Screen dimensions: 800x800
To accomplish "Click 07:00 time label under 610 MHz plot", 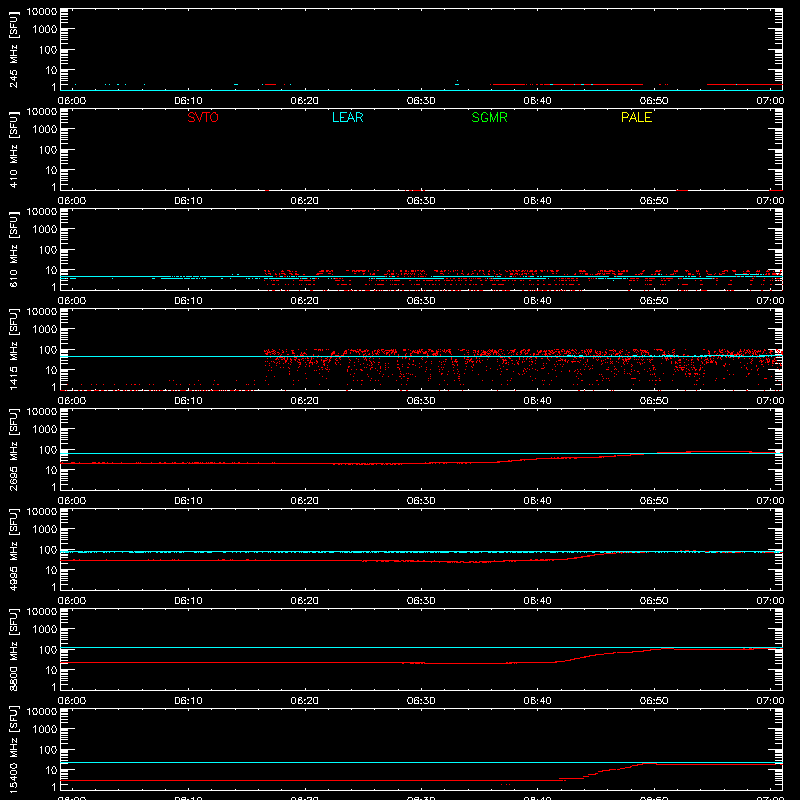I will [x=770, y=301].
